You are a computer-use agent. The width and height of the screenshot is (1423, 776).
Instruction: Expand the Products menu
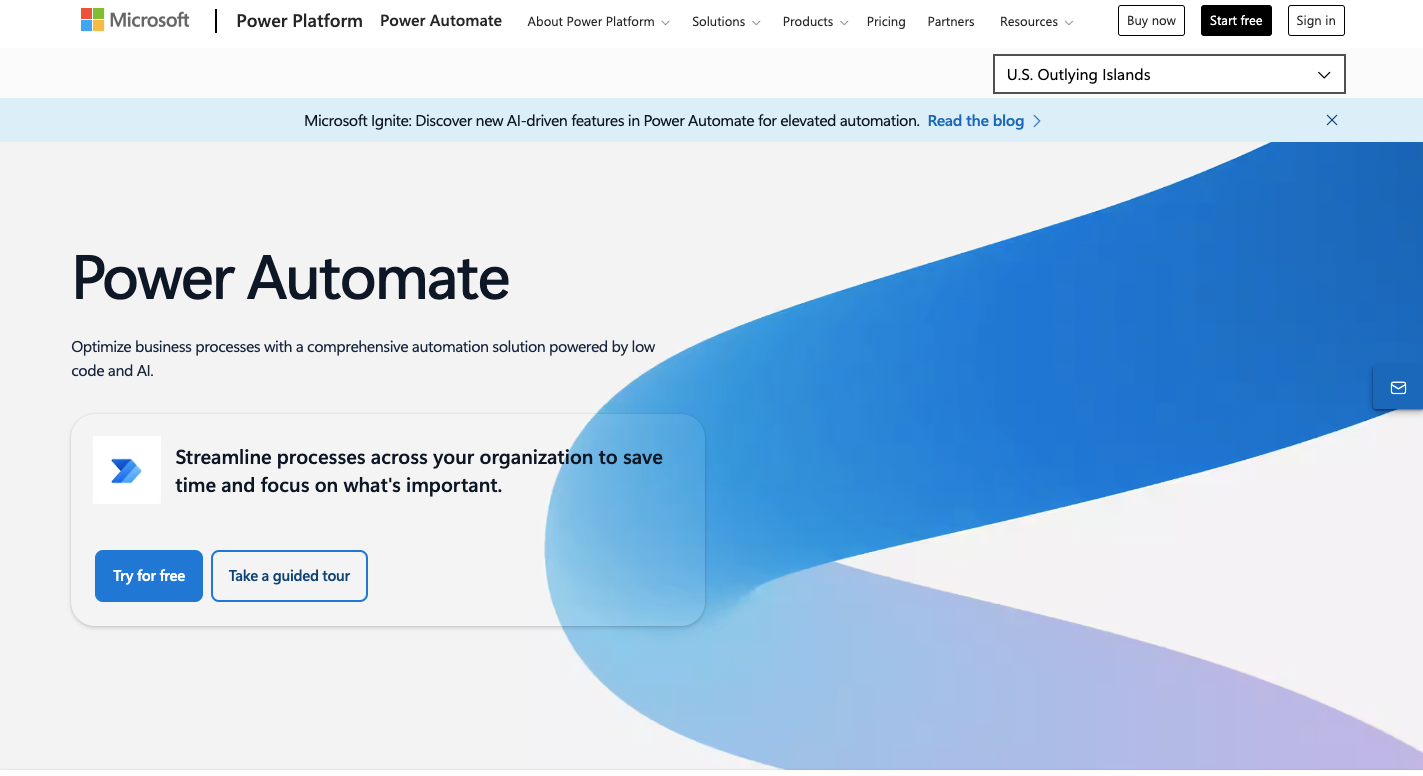click(x=814, y=21)
